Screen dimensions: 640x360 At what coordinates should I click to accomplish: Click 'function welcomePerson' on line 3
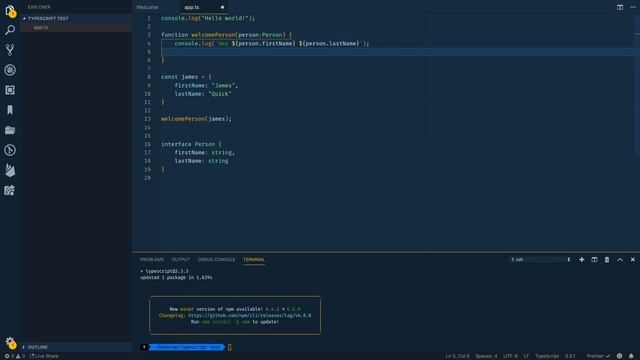coord(198,35)
